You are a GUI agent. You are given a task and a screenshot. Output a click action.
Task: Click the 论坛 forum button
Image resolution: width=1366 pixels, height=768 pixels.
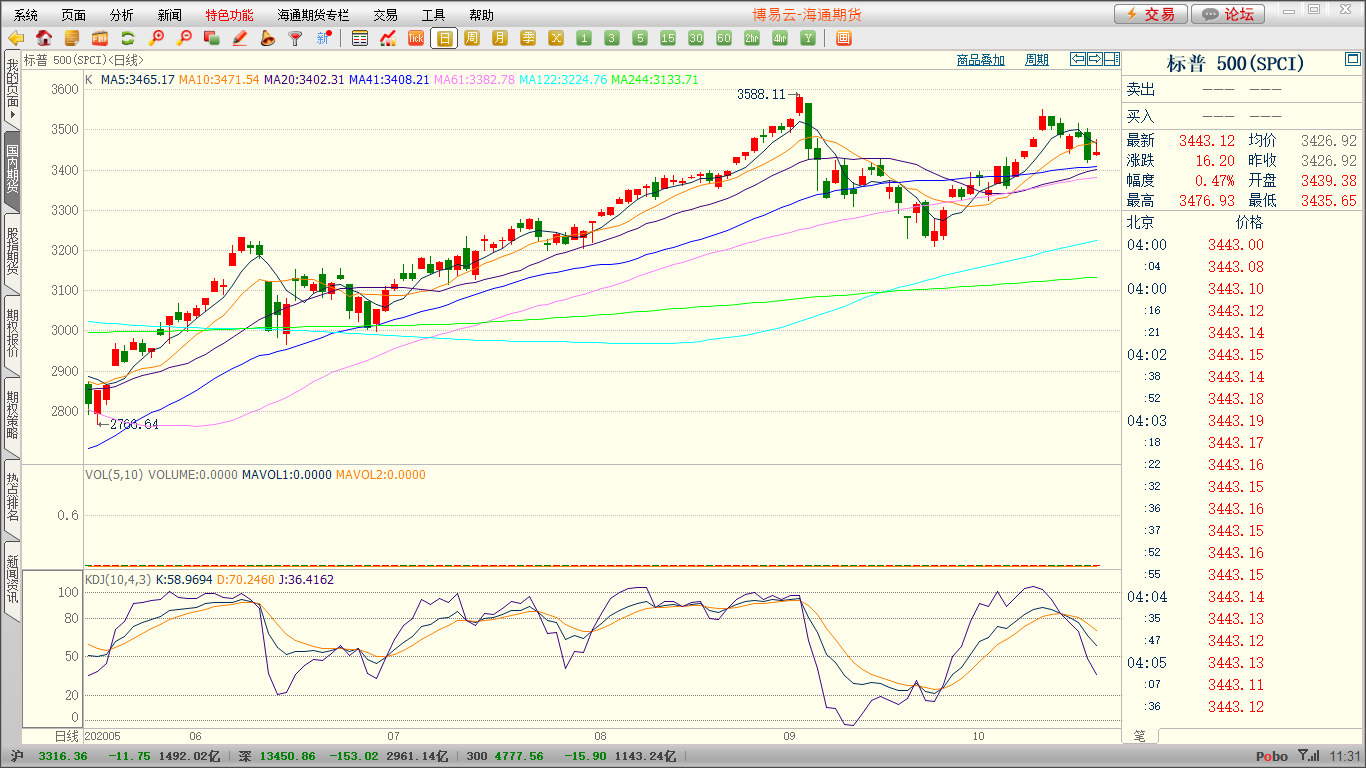pyautogui.click(x=1228, y=14)
